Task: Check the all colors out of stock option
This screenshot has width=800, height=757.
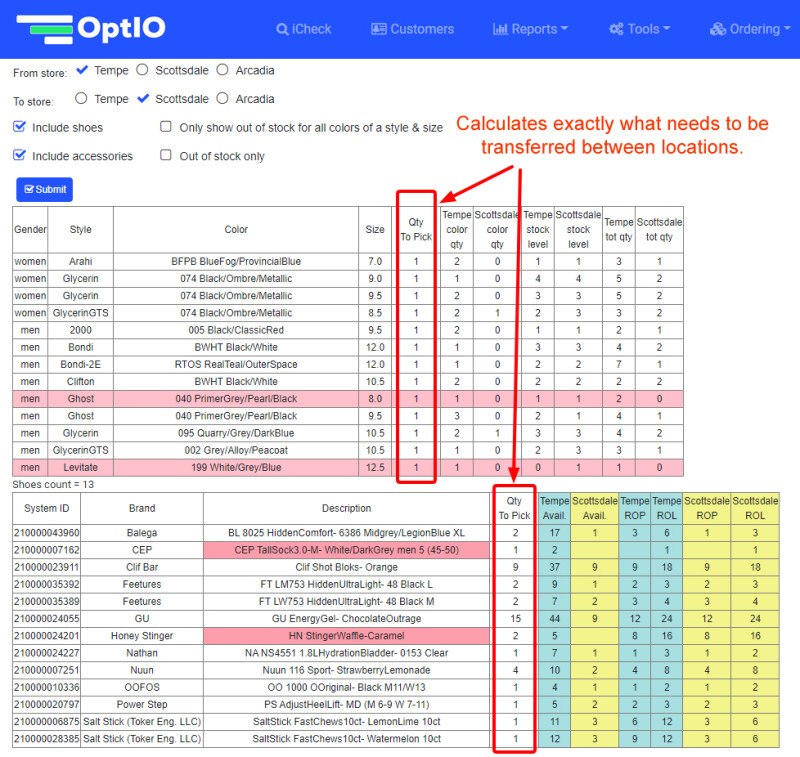Action: (x=166, y=128)
